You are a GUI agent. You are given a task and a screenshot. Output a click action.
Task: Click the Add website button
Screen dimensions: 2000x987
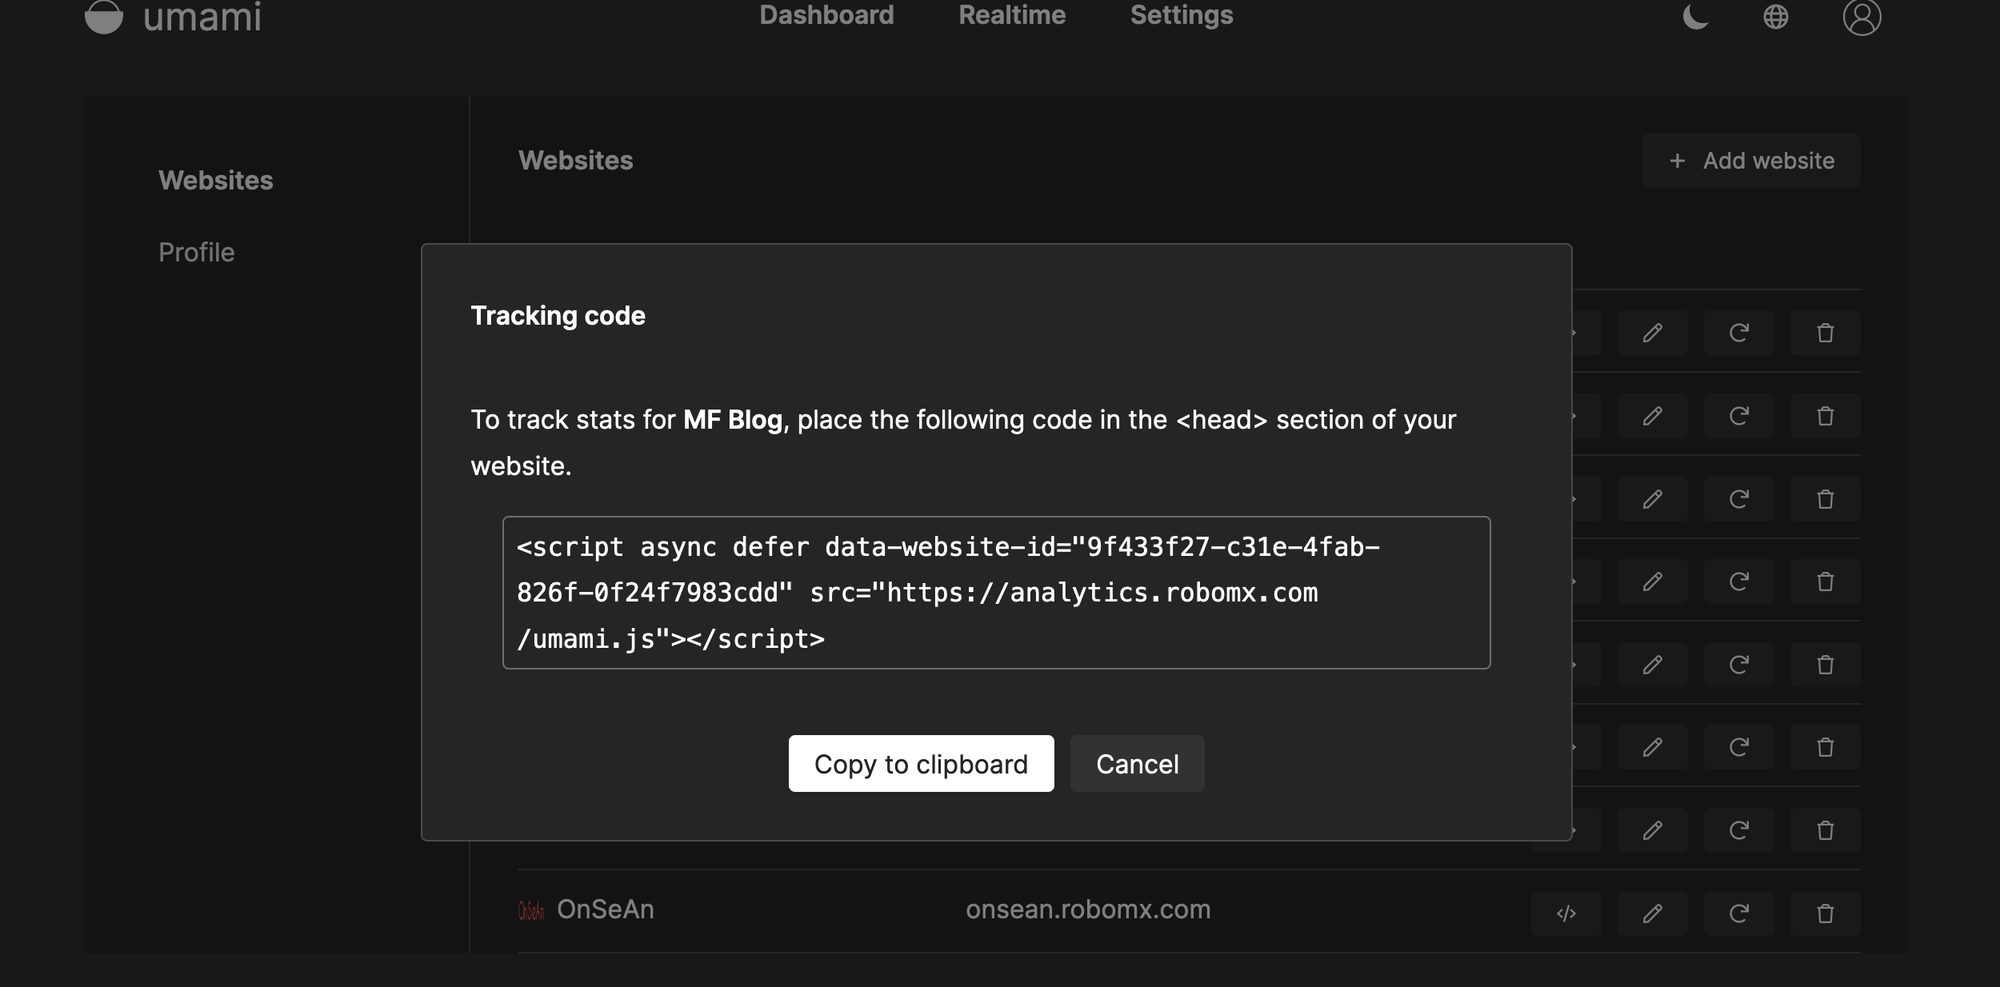point(1751,160)
